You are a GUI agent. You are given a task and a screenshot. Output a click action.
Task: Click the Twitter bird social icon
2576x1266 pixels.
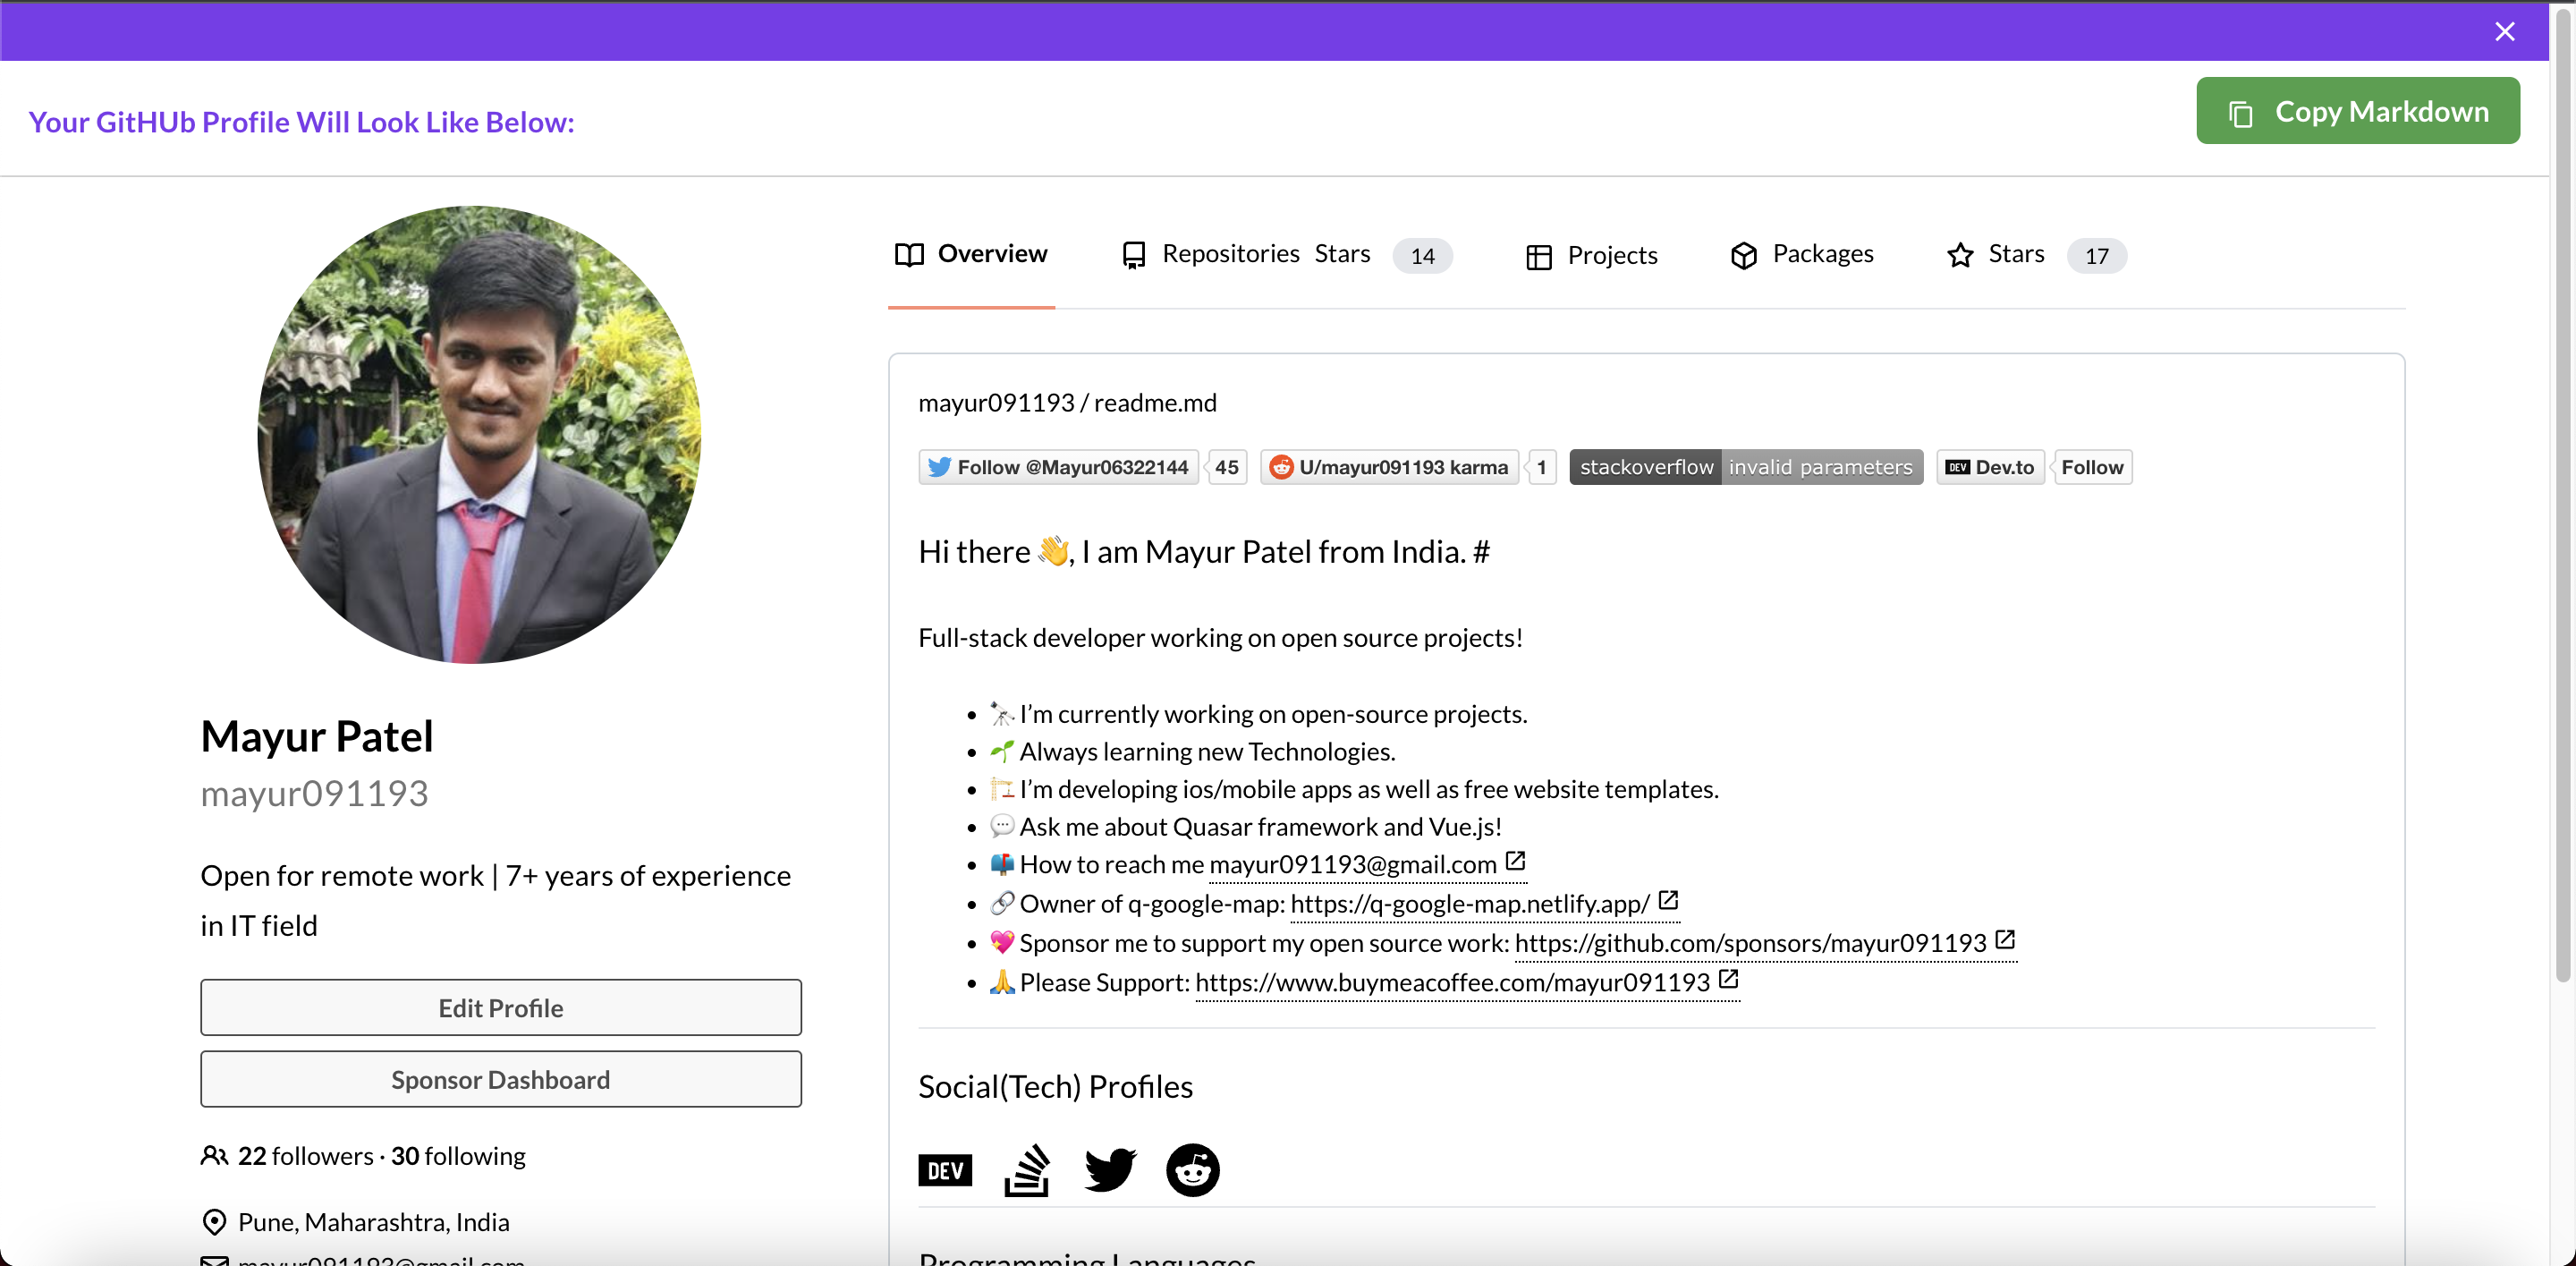point(1109,1169)
